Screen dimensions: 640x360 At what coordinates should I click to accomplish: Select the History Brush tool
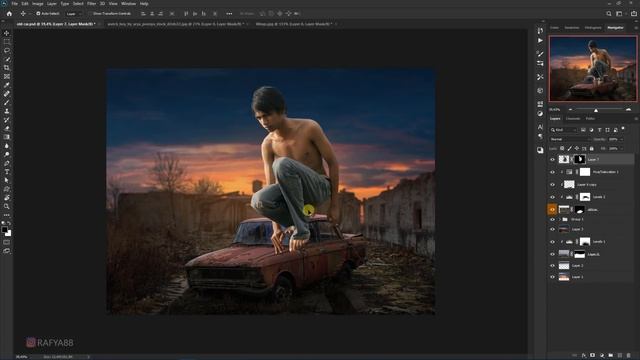pos(7,120)
